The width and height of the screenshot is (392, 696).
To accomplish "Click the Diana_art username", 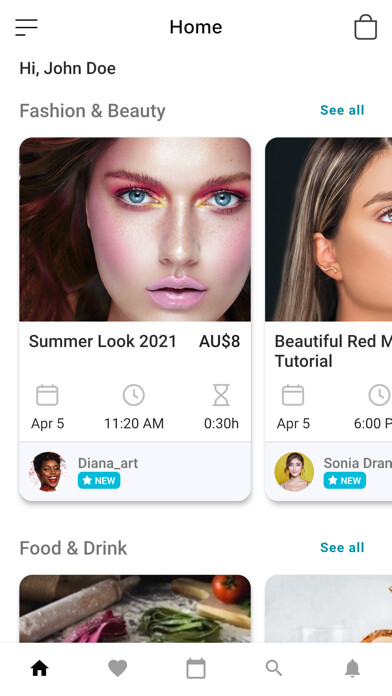I will point(108,463).
